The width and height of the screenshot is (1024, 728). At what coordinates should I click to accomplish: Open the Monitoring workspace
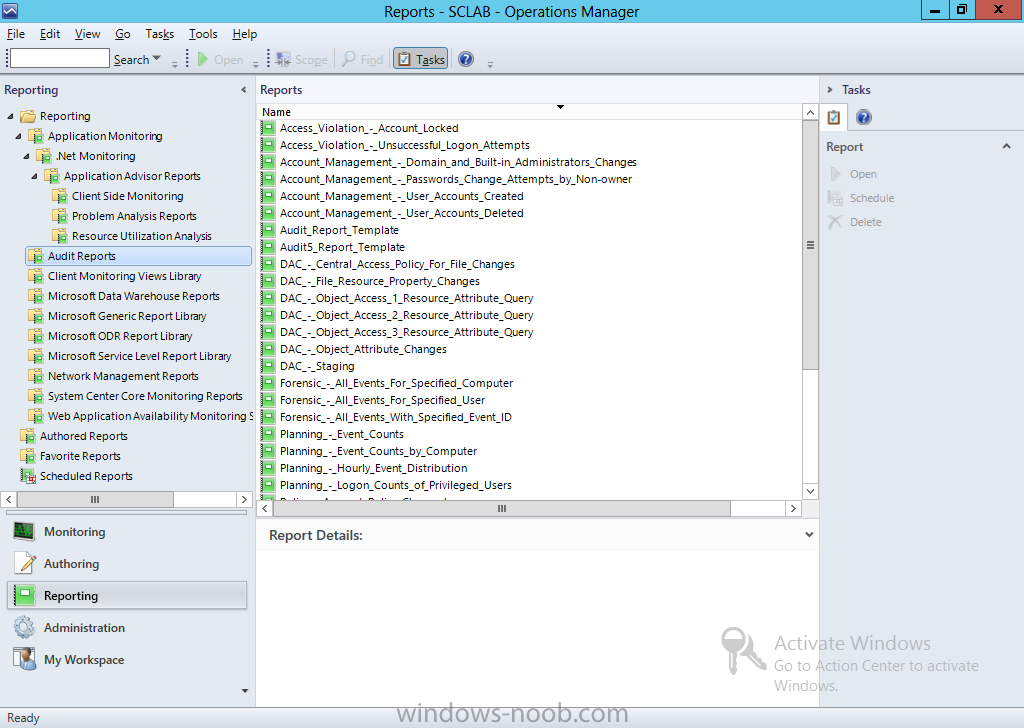pyautogui.click(x=127, y=531)
